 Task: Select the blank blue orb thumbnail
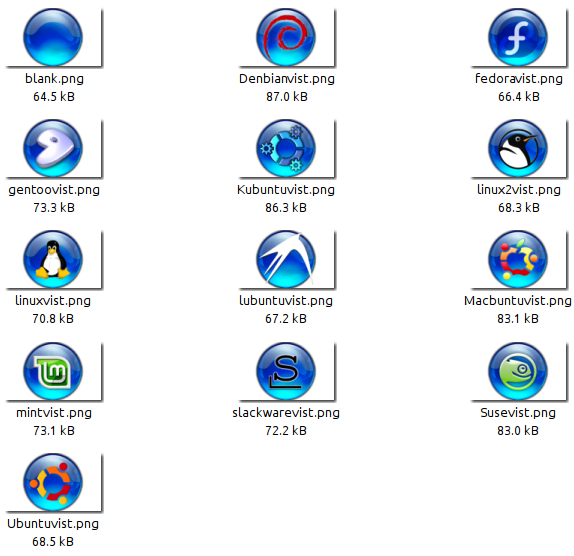(x=53, y=37)
